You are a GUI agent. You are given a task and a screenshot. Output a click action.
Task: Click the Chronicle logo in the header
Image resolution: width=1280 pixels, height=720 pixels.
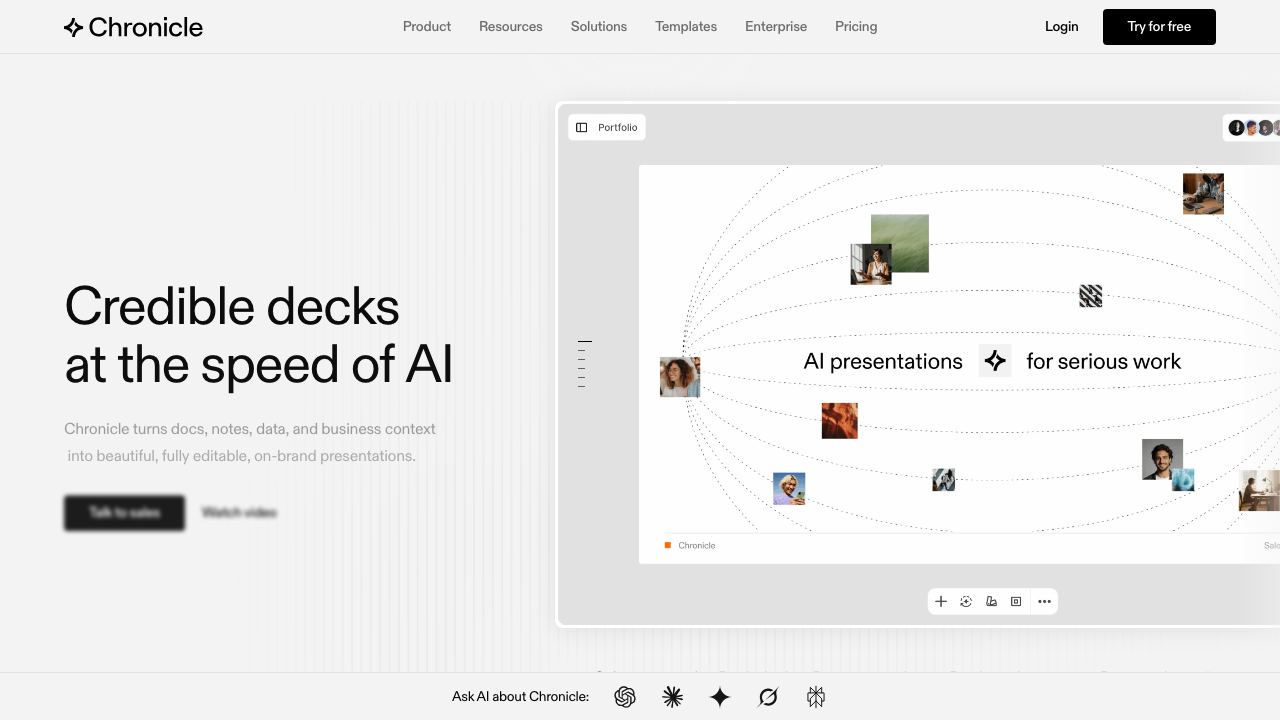[x=133, y=27]
